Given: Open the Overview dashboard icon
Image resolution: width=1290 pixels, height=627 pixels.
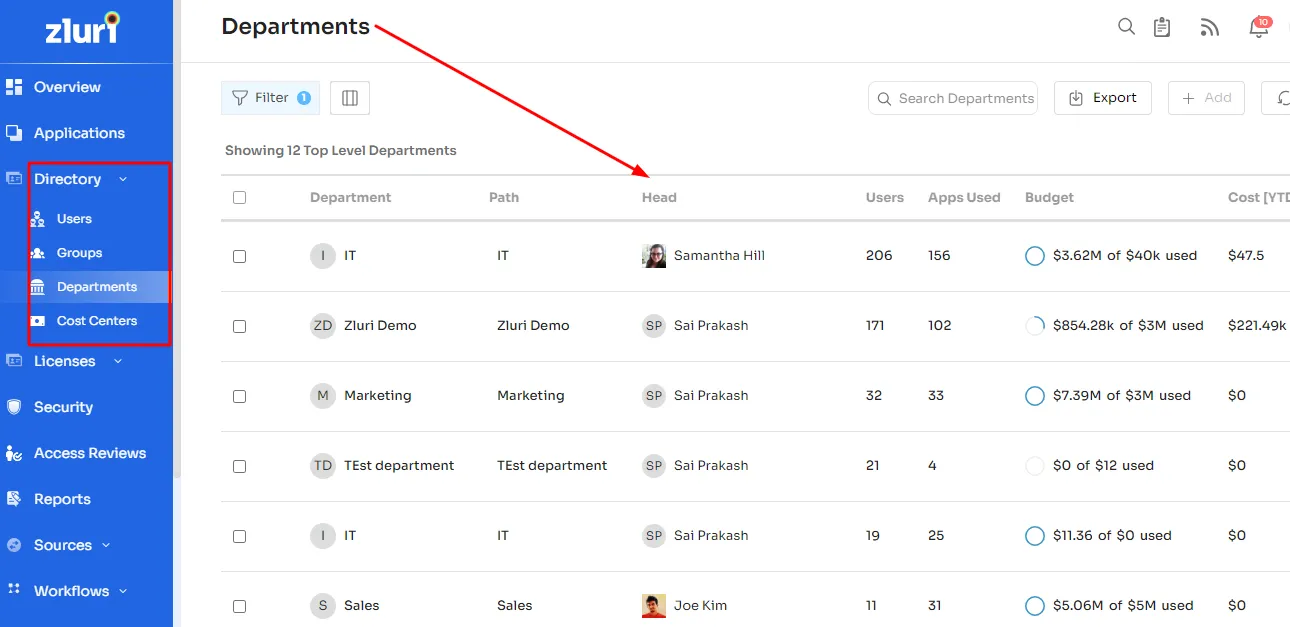Looking at the screenshot, I should (14, 87).
